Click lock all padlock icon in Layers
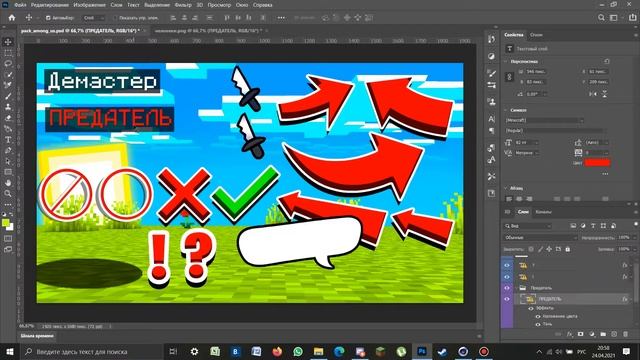Viewport: 640px width, 360px height. [568, 249]
